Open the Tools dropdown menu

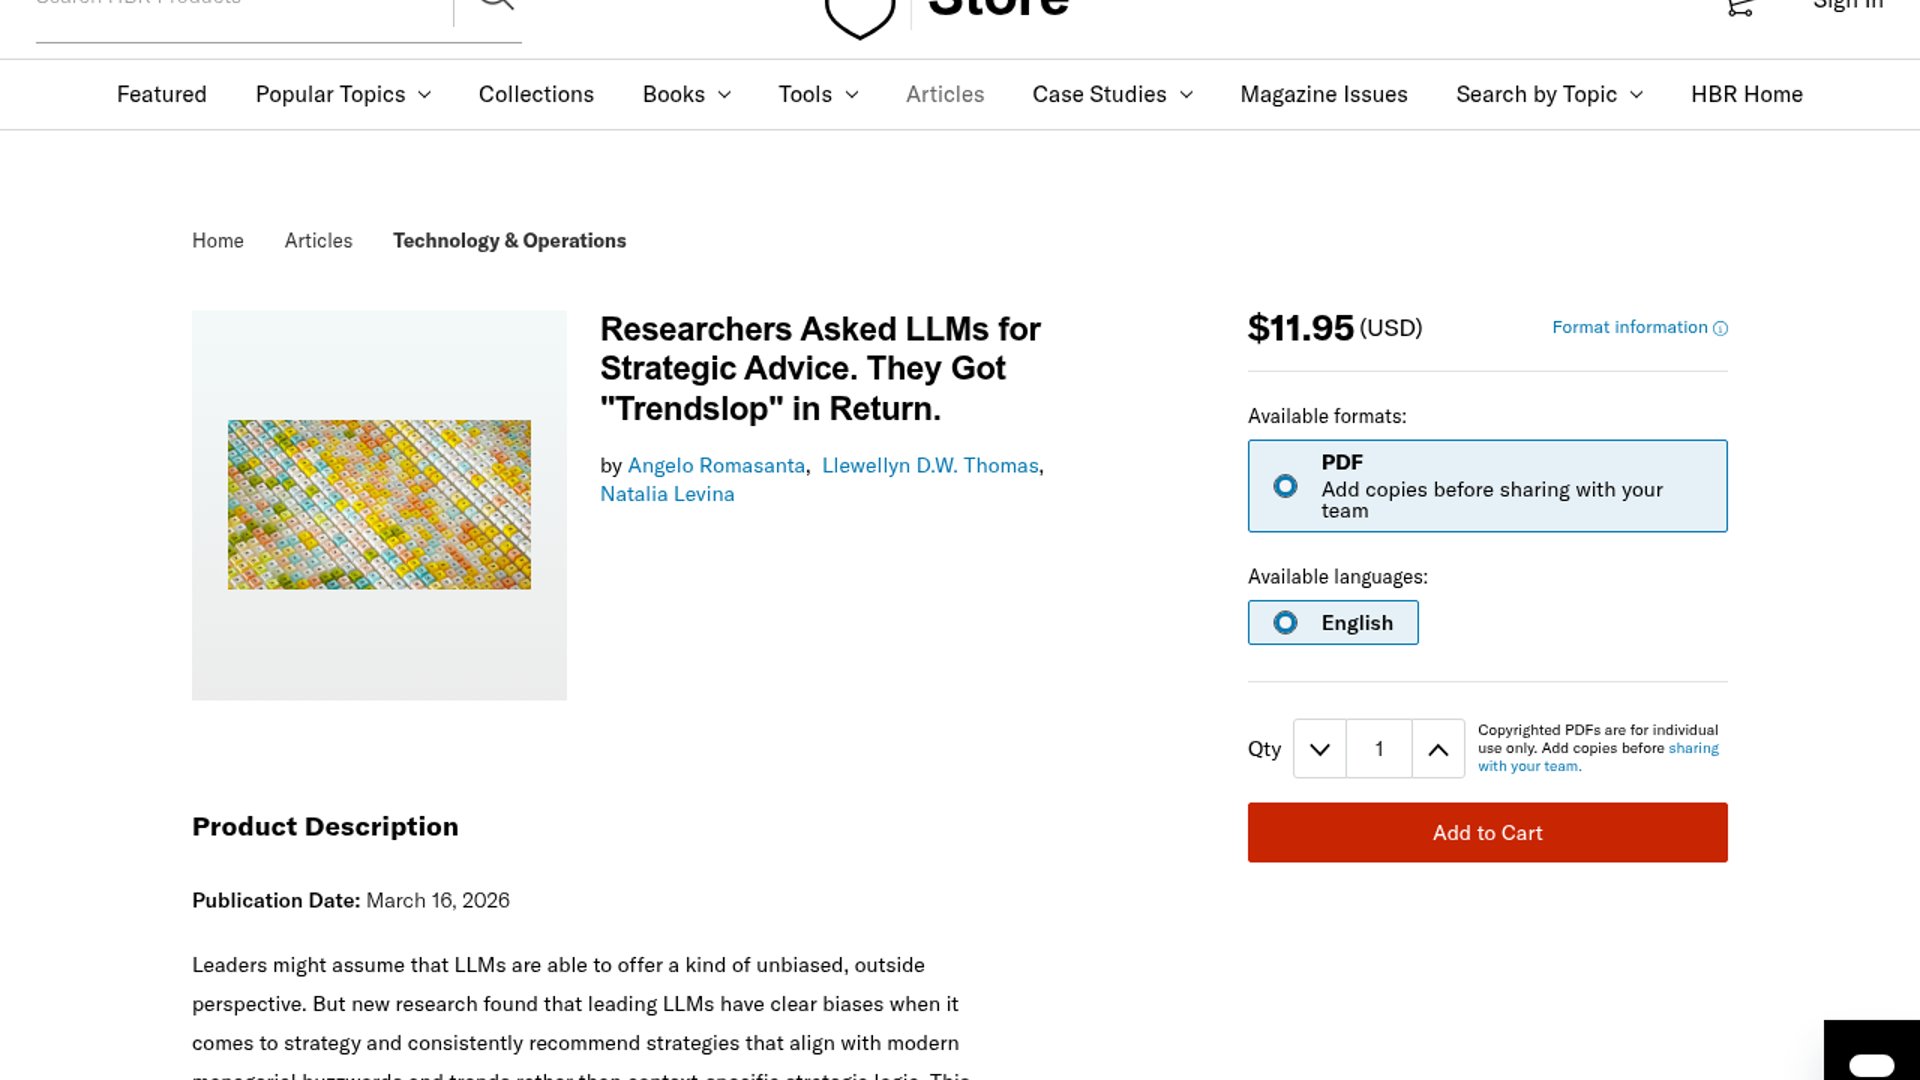pyautogui.click(x=818, y=94)
